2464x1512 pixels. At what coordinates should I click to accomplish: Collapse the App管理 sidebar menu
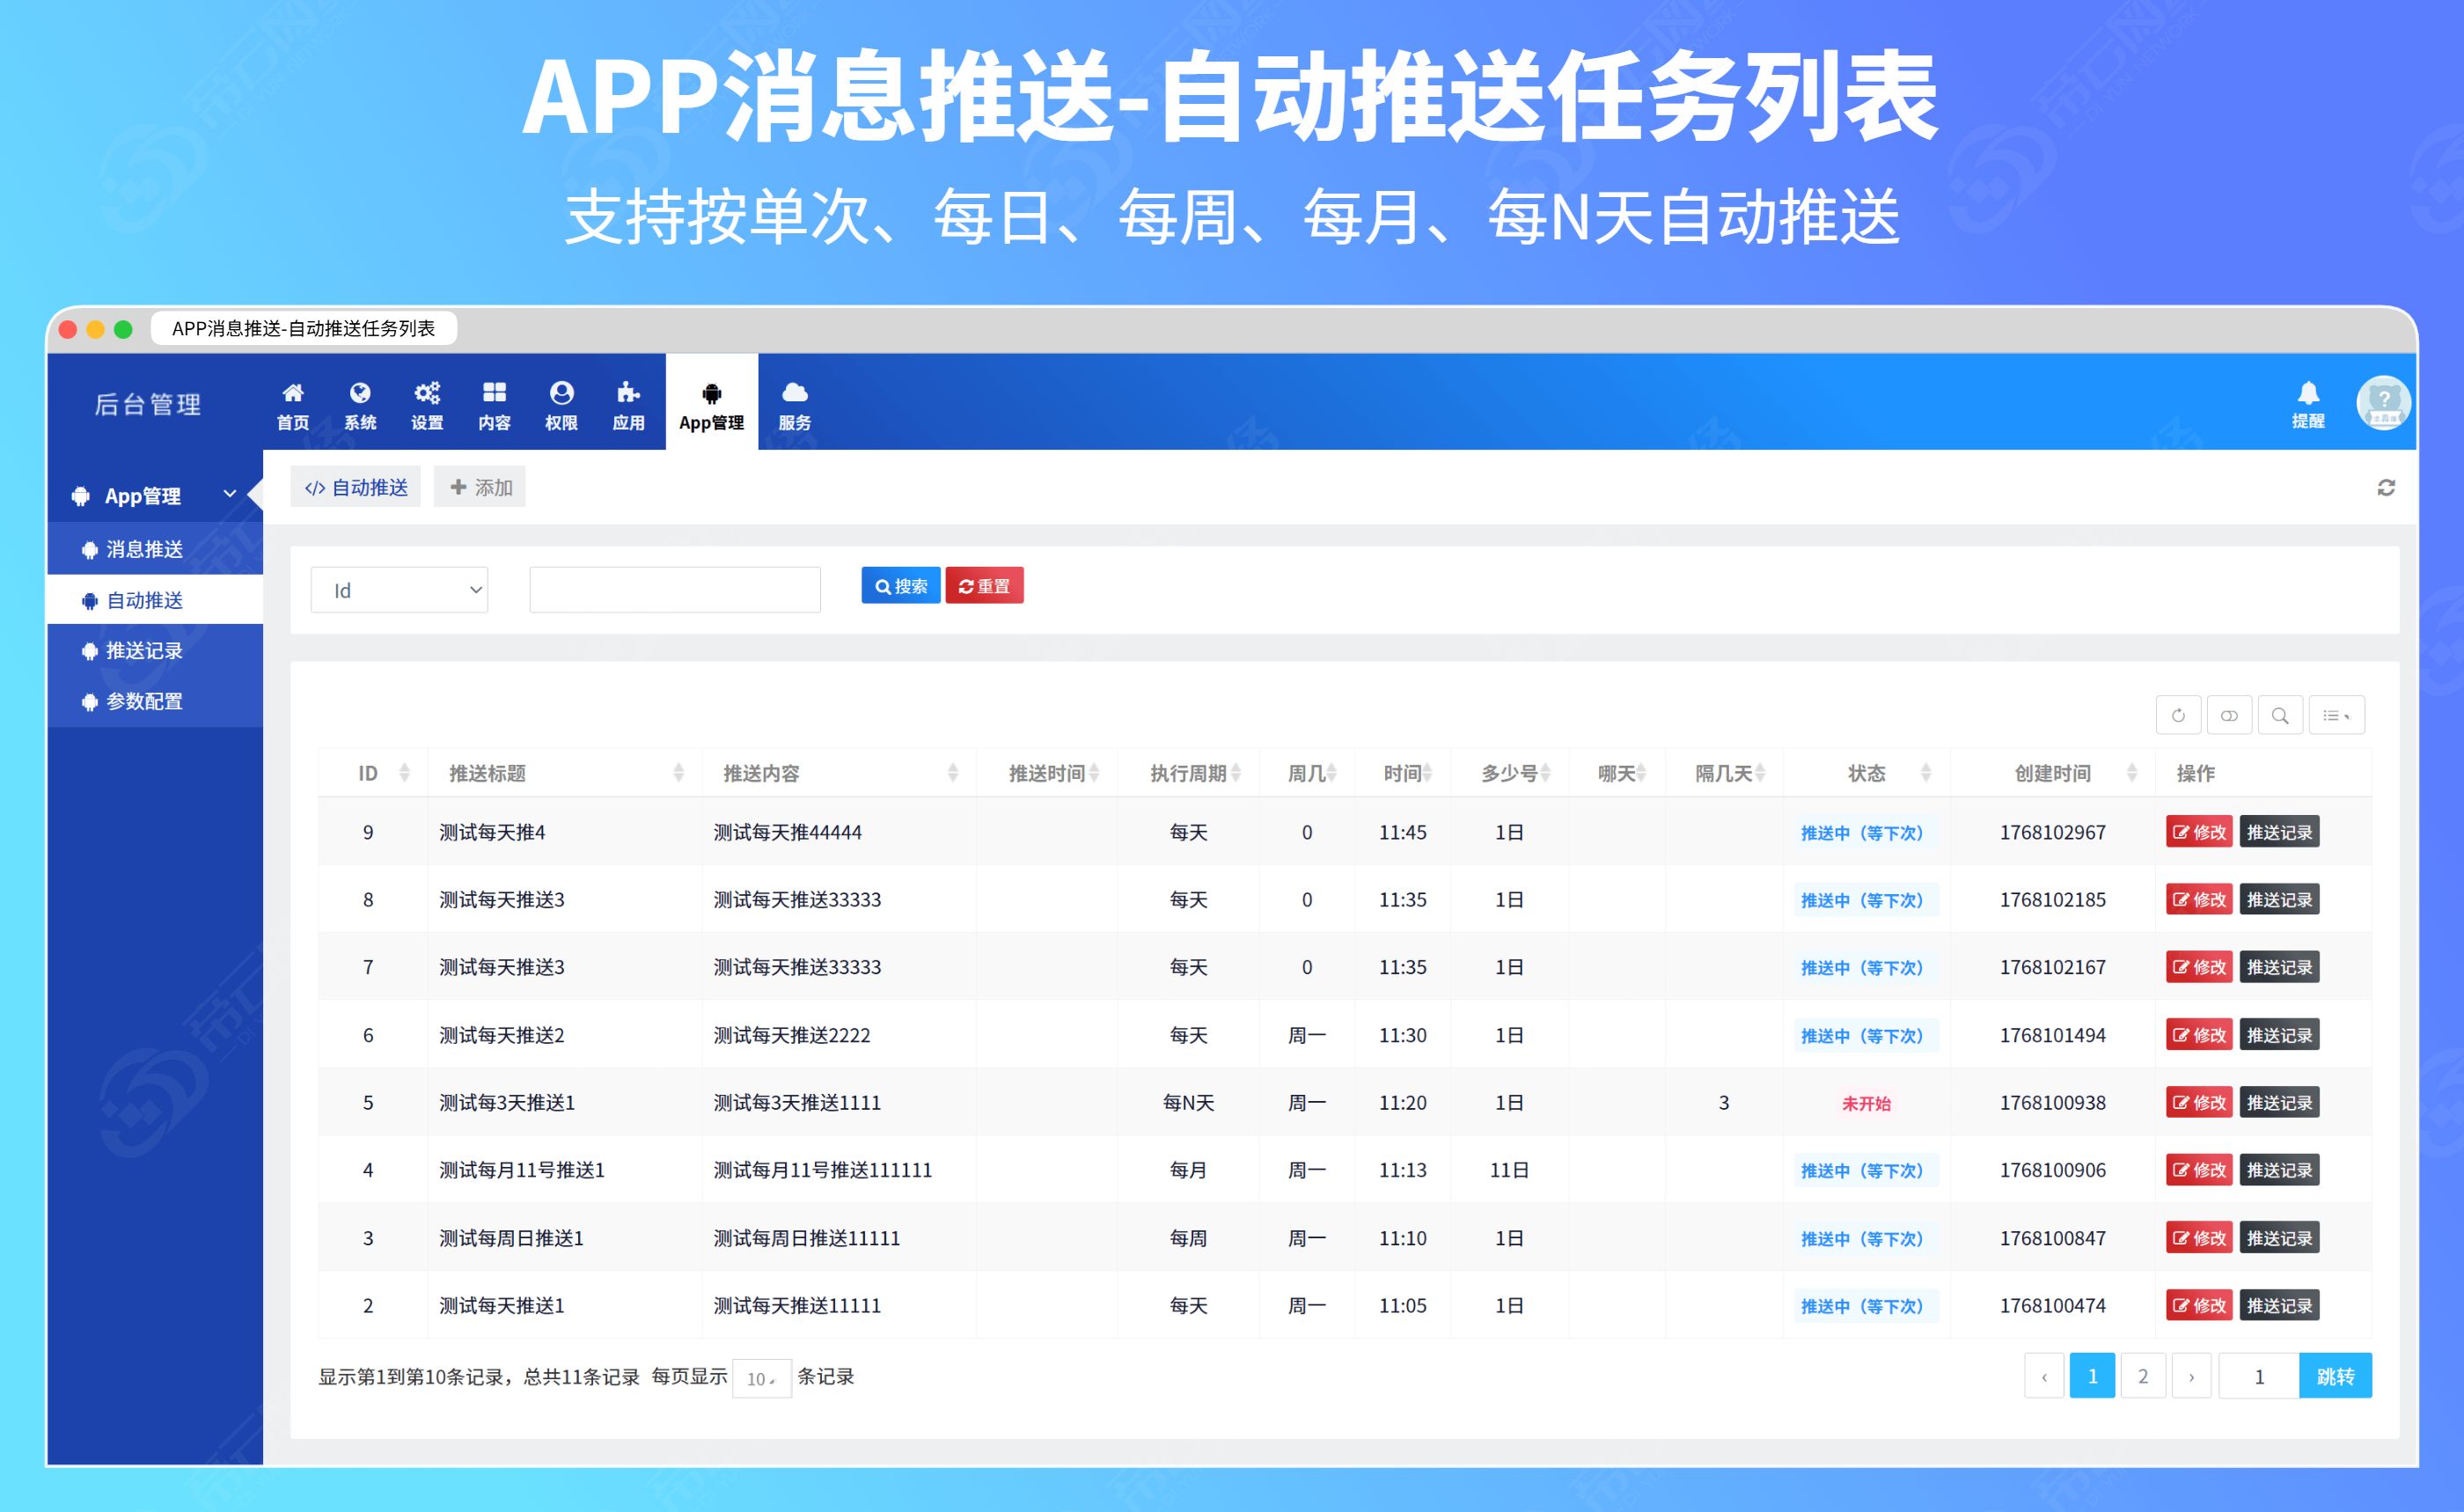click(x=229, y=494)
